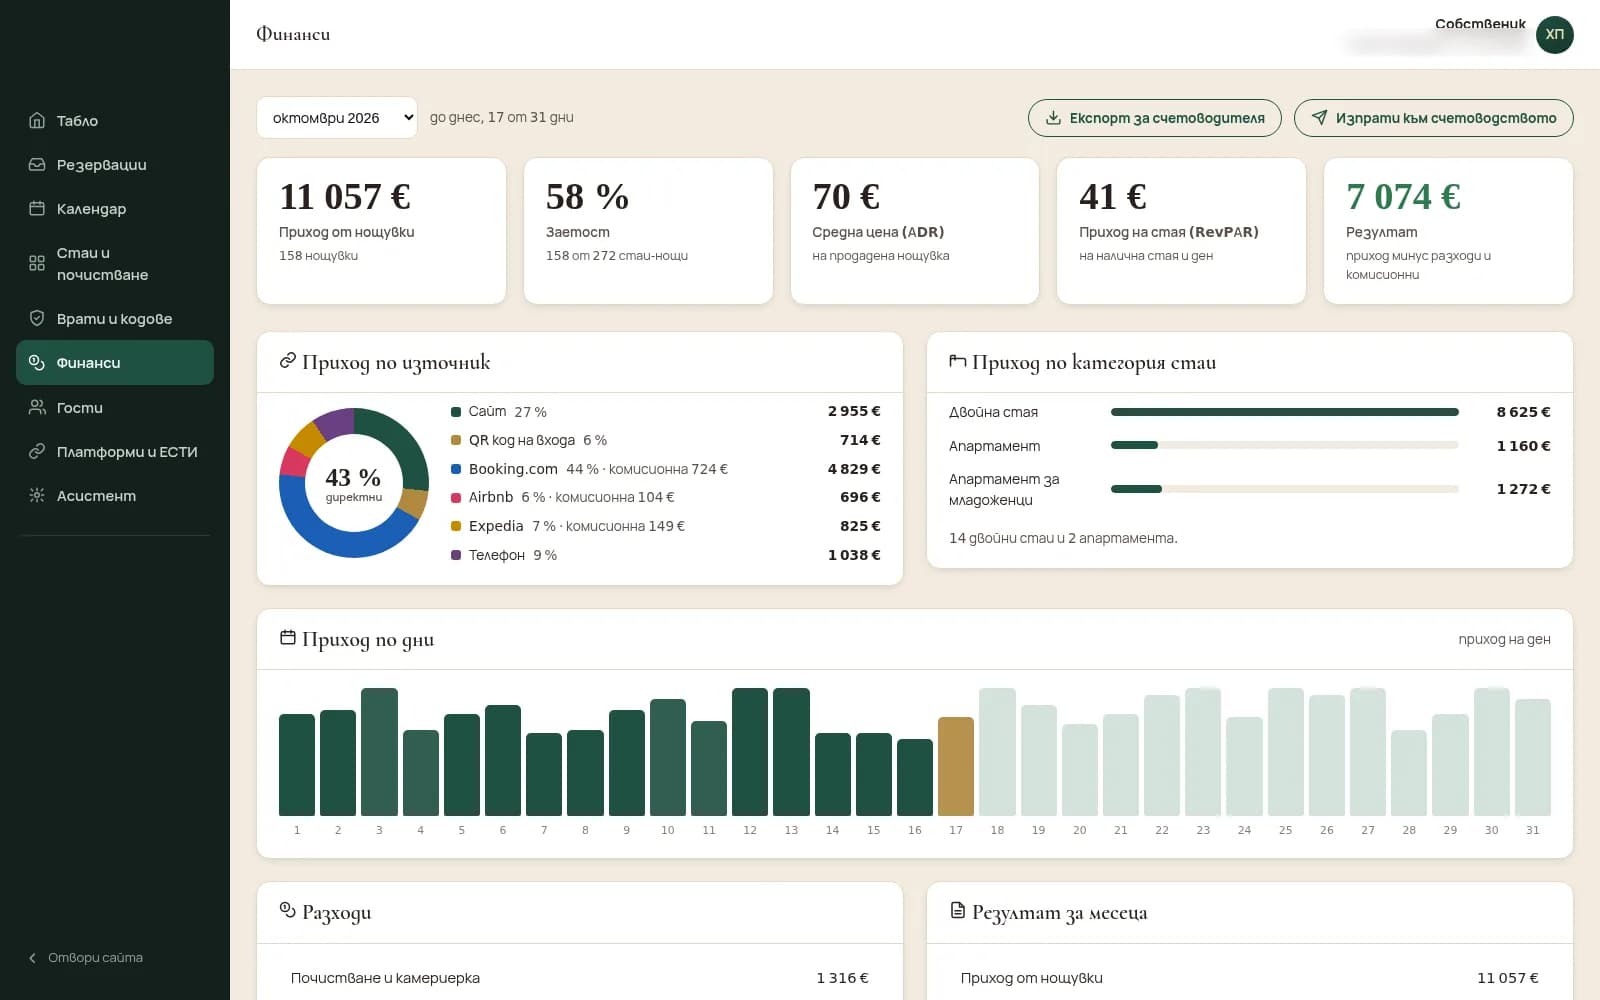Image resolution: width=1600 pixels, height=1000 pixels.
Task: Click the Телефон legend label
Action: pyautogui.click(x=497, y=555)
